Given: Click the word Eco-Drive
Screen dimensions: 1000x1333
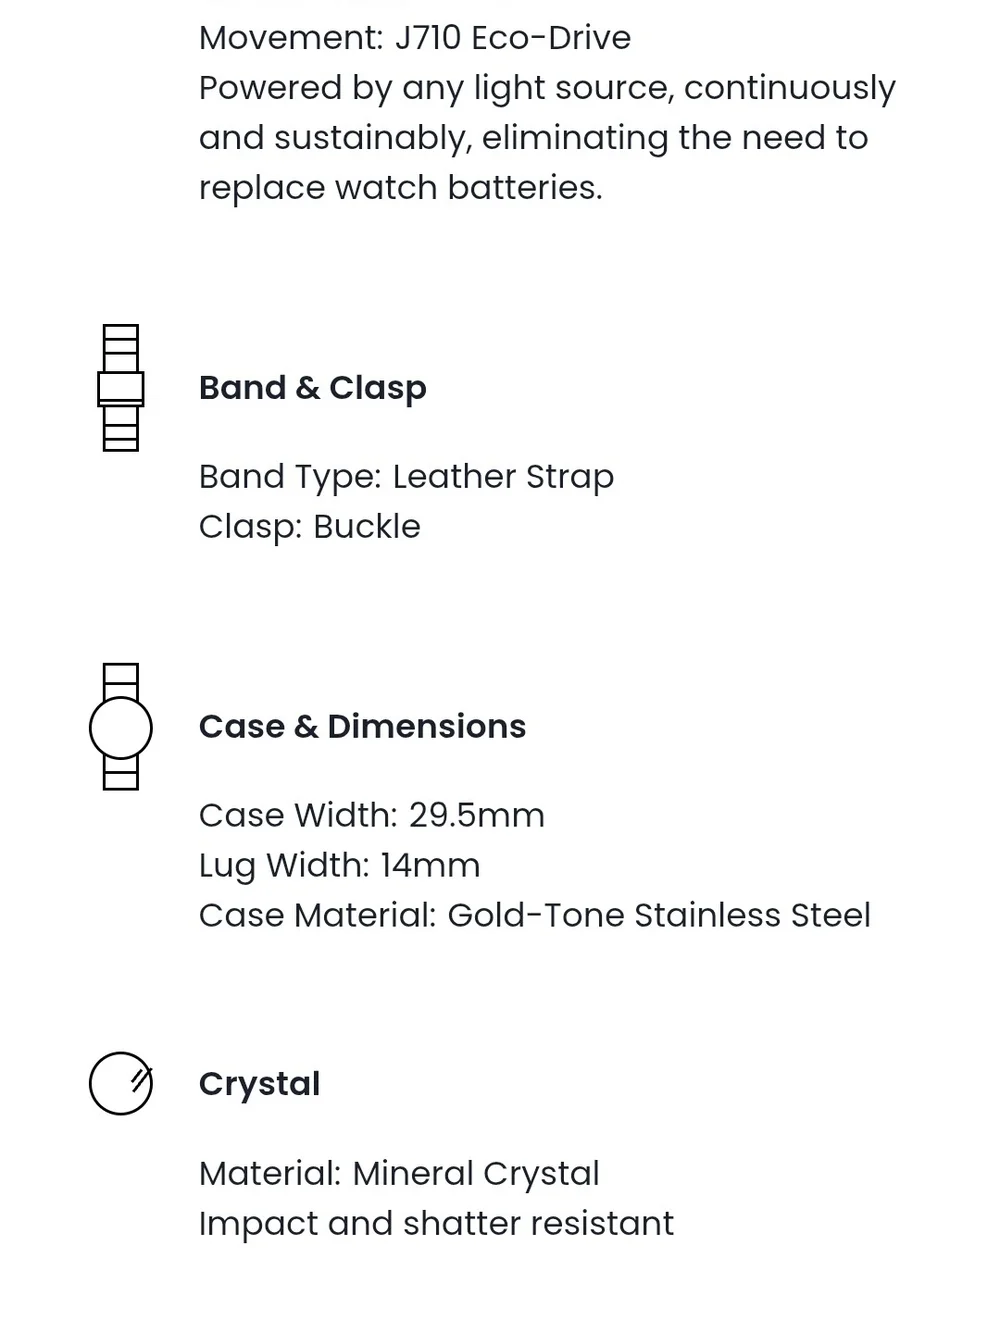Looking at the screenshot, I should [551, 38].
